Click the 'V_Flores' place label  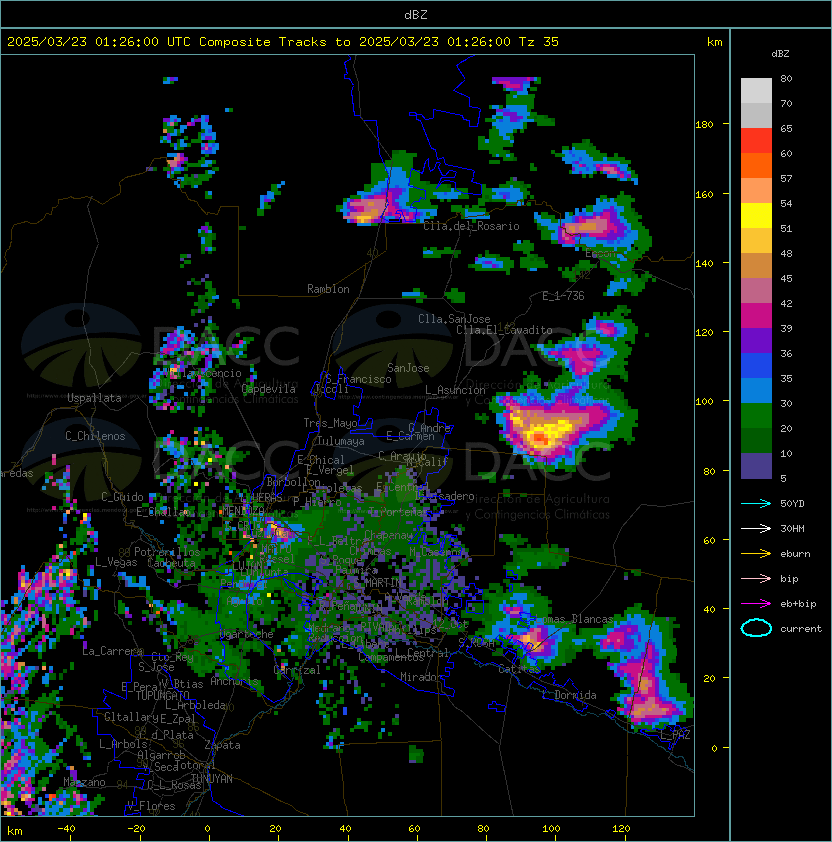pos(151,806)
